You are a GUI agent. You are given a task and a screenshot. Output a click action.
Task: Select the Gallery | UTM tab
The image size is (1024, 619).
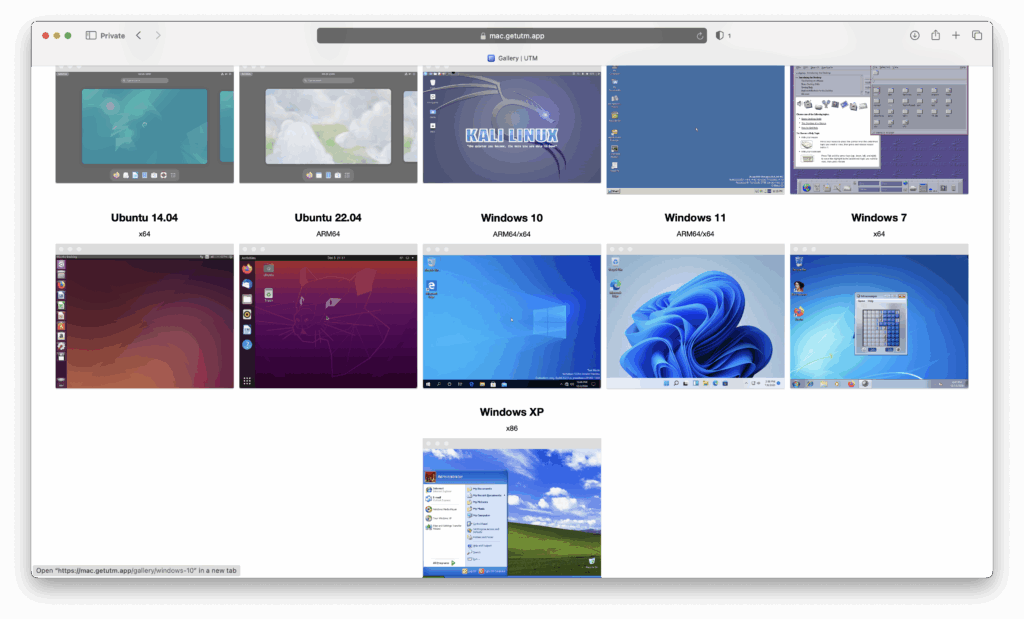512,57
